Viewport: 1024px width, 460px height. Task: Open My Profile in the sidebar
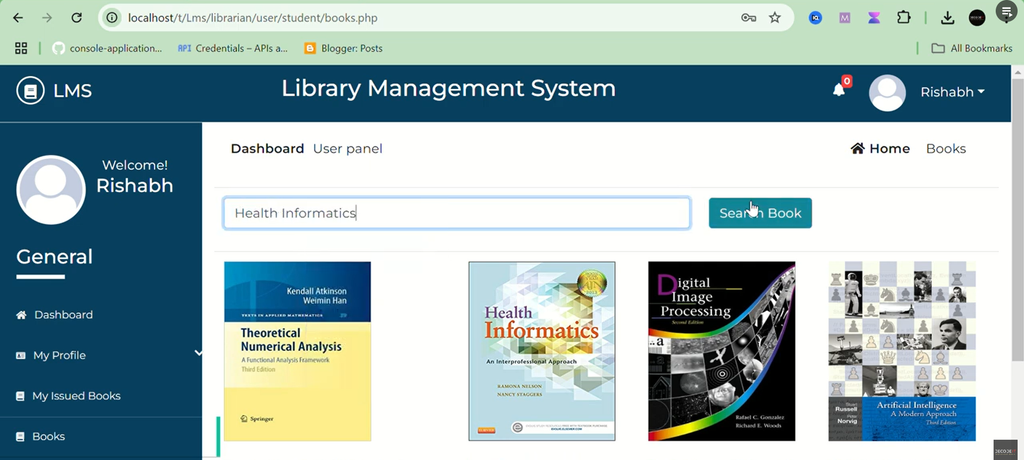[59, 355]
